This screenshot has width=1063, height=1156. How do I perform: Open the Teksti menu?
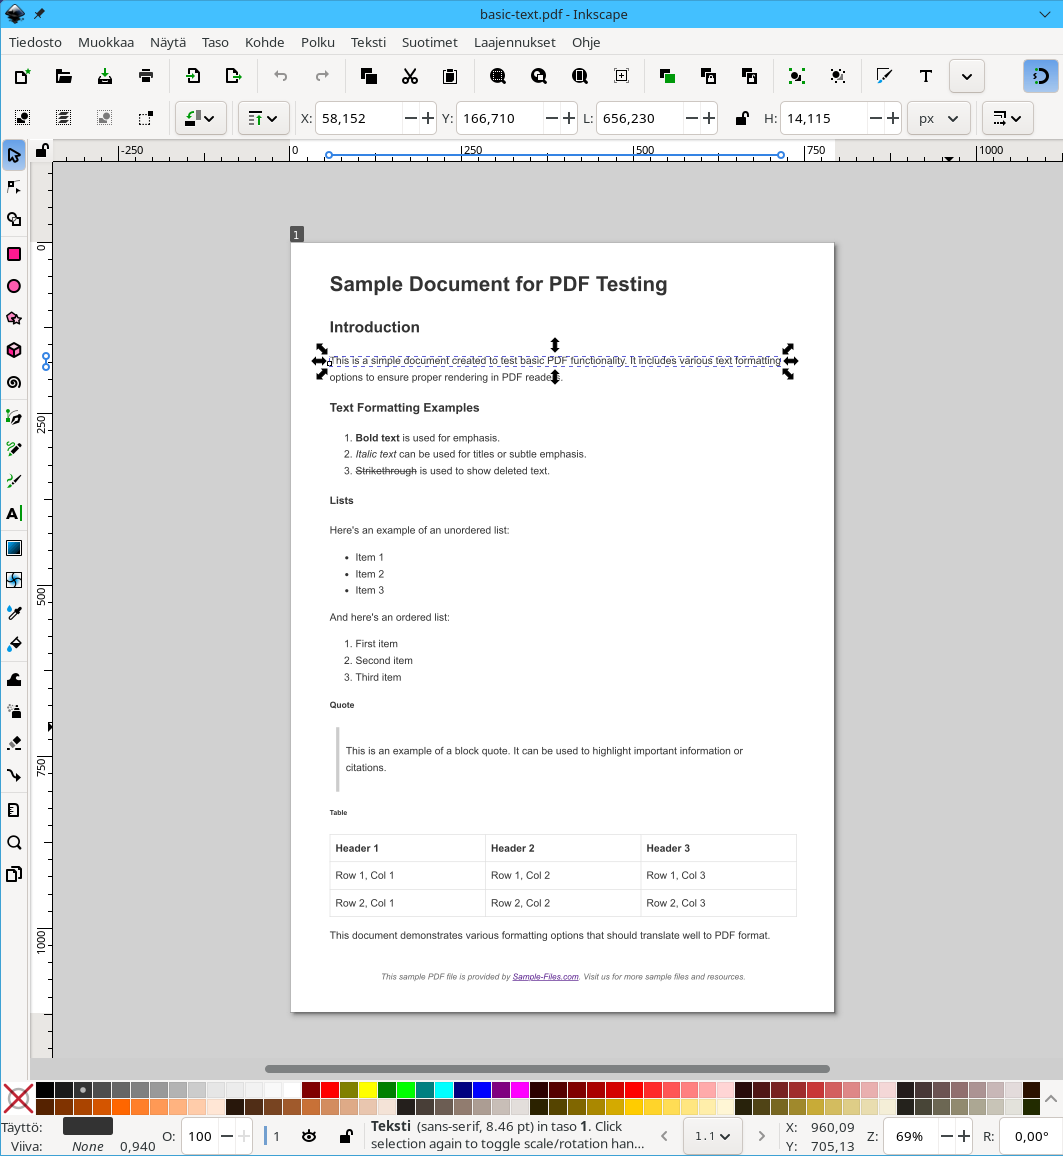point(367,42)
